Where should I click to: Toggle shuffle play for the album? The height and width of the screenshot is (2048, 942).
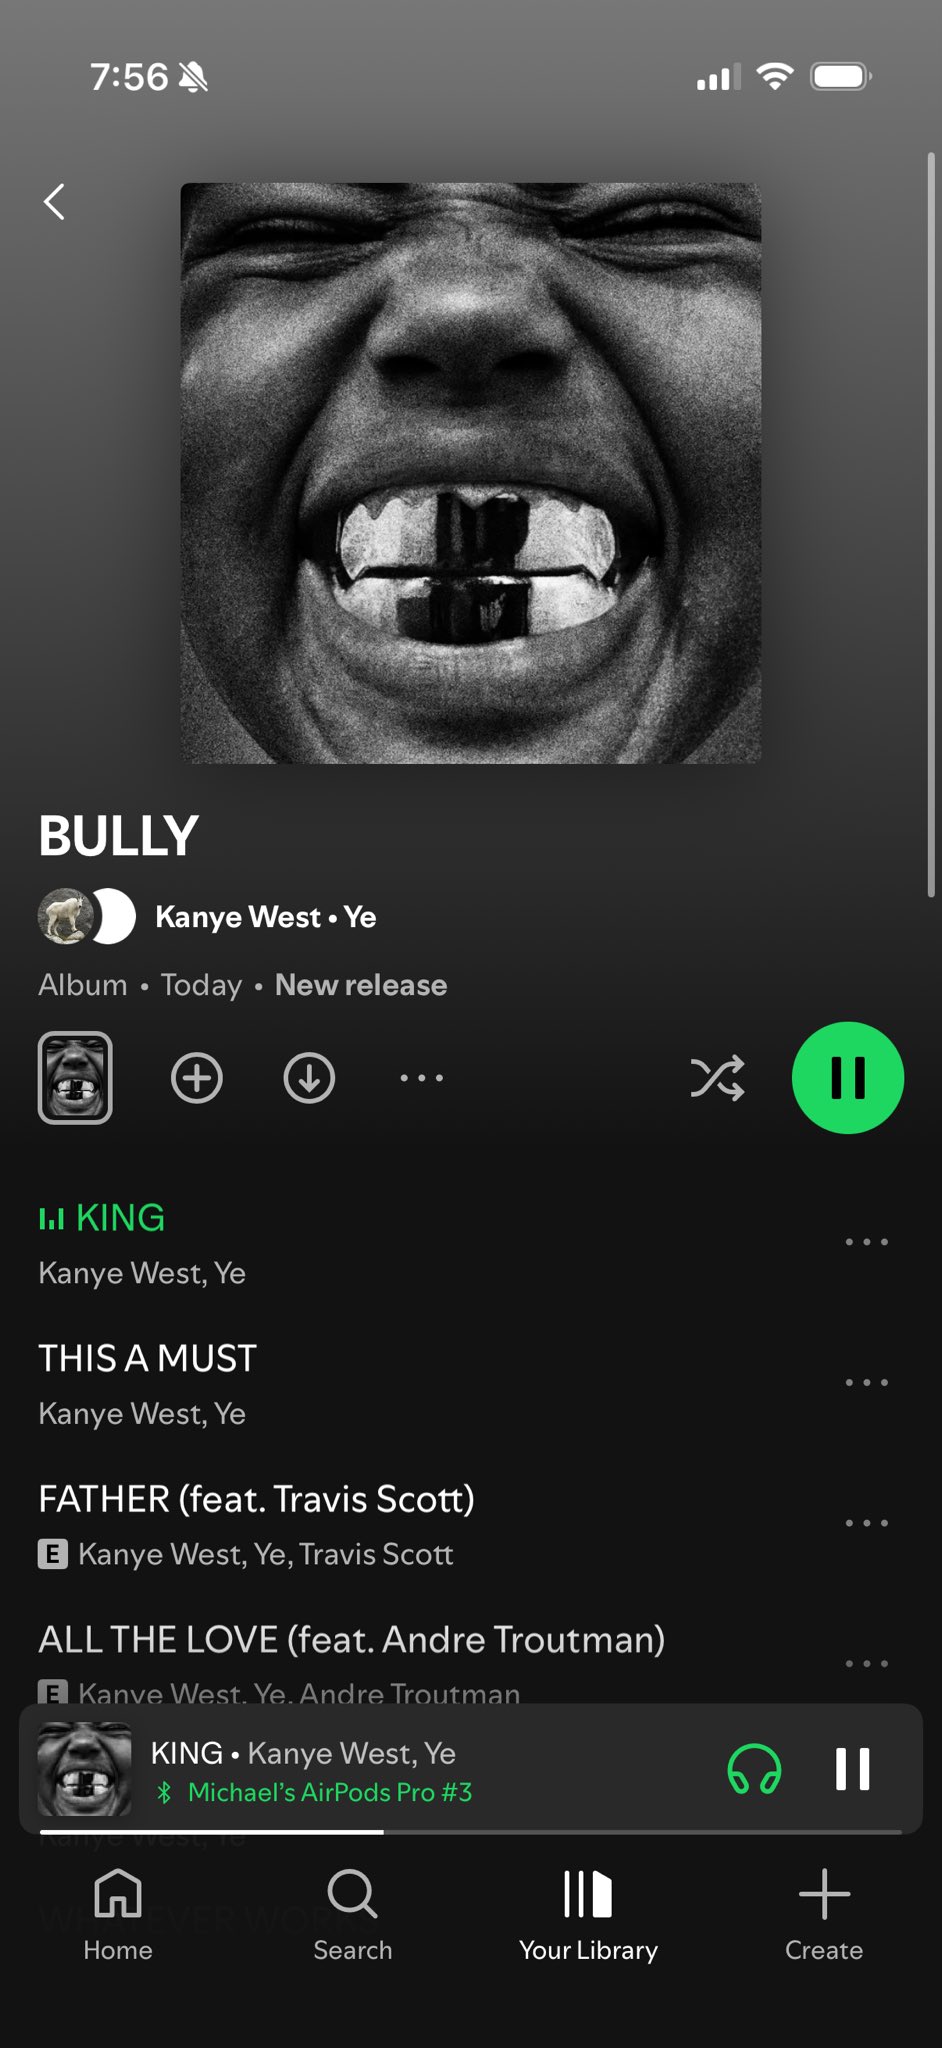click(x=717, y=1078)
